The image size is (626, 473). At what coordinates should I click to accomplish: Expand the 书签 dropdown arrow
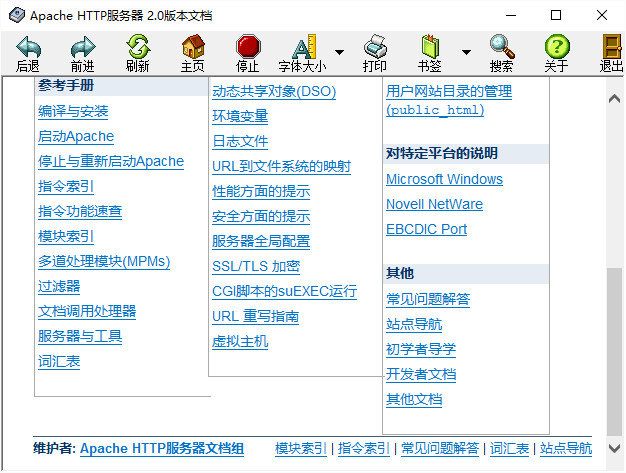(x=466, y=52)
